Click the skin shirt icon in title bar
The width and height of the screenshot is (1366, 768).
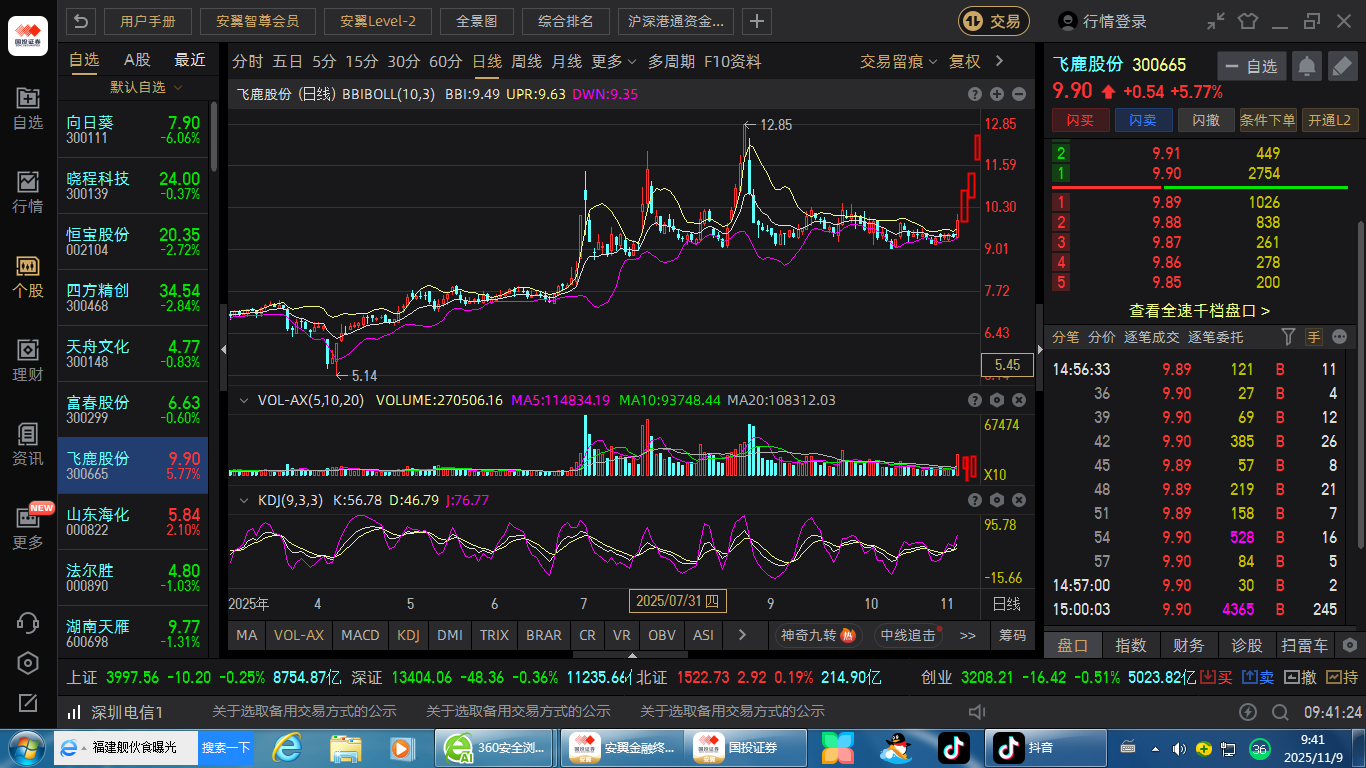tap(1247, 21)
